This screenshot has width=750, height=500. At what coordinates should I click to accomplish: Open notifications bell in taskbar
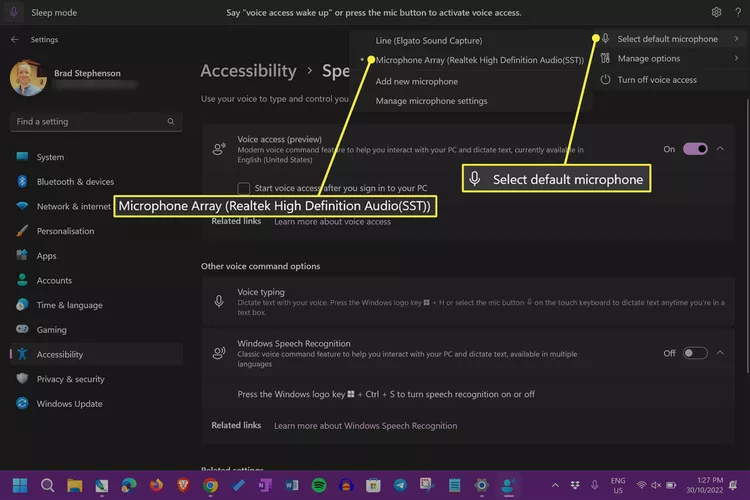point(733,485)
